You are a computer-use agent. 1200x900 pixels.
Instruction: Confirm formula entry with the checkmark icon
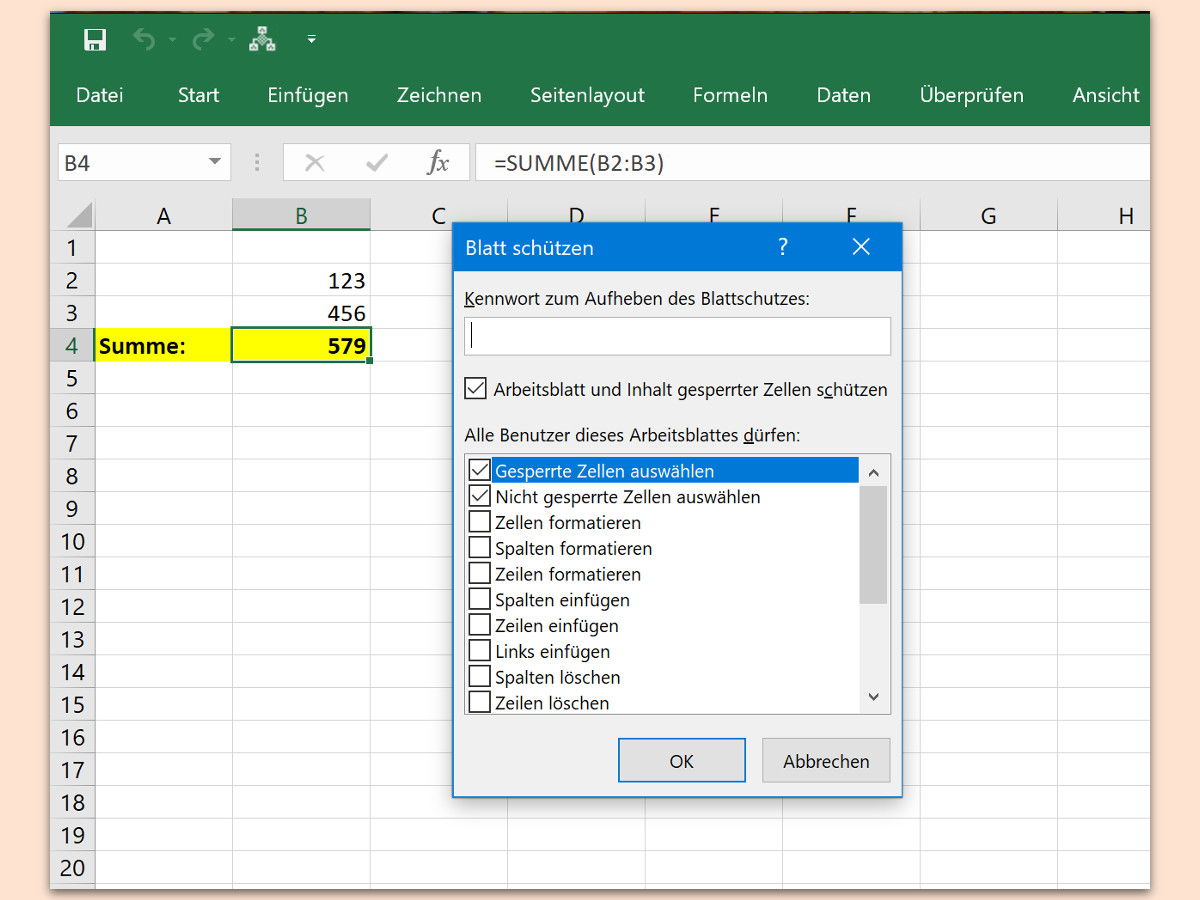(x=377, y=163)
